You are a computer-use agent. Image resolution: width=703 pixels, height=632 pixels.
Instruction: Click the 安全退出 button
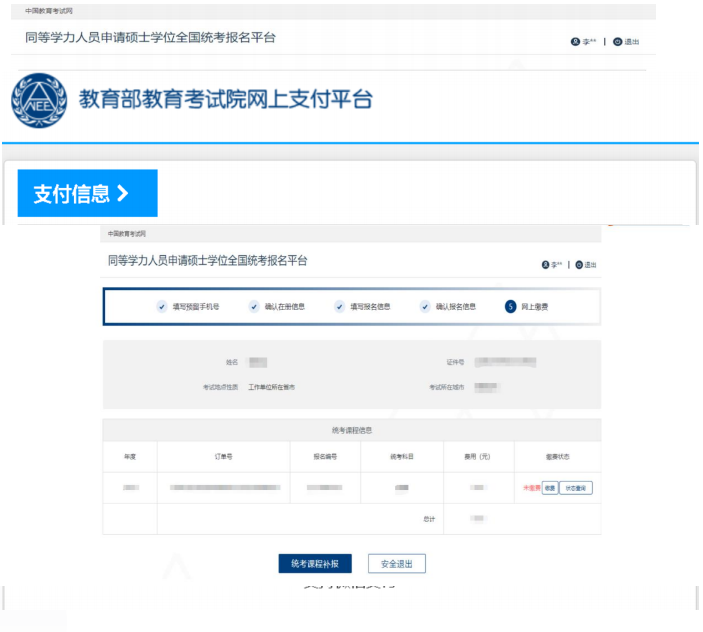(397, 563)
